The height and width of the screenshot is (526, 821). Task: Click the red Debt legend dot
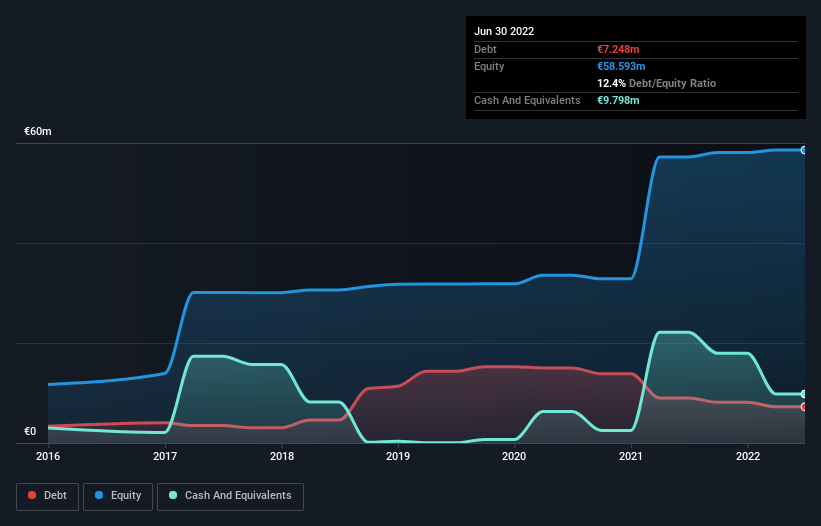(32, 495)
